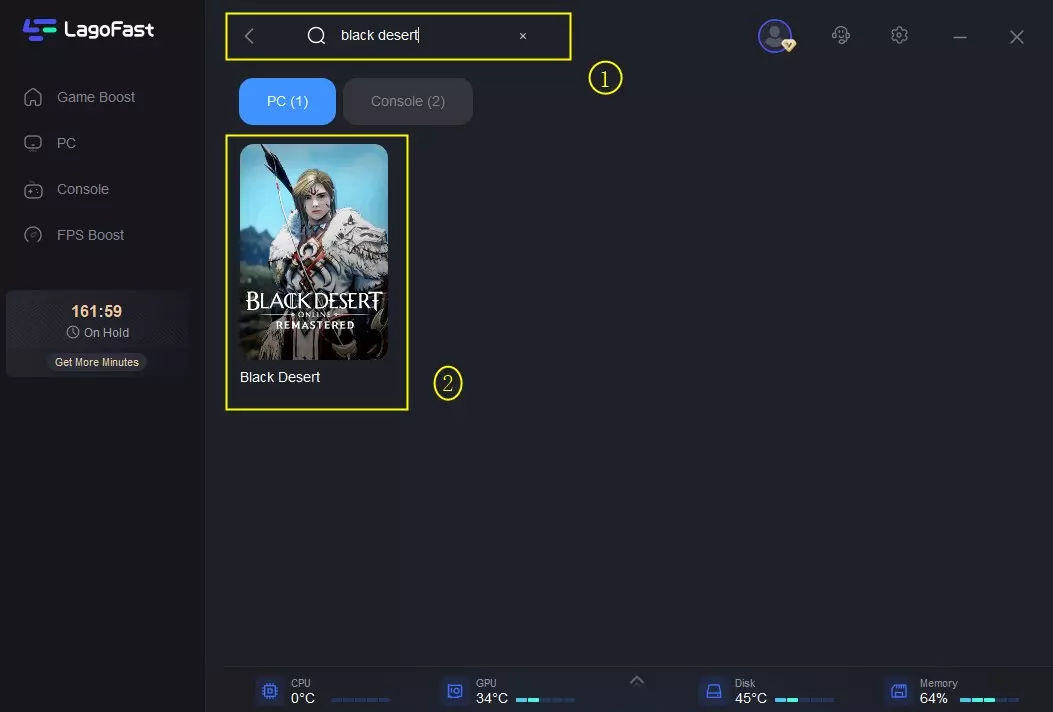Click the CPU 0°C temperature reading
The height and width of the screenshot is (712, 1053).
(303, 699)
